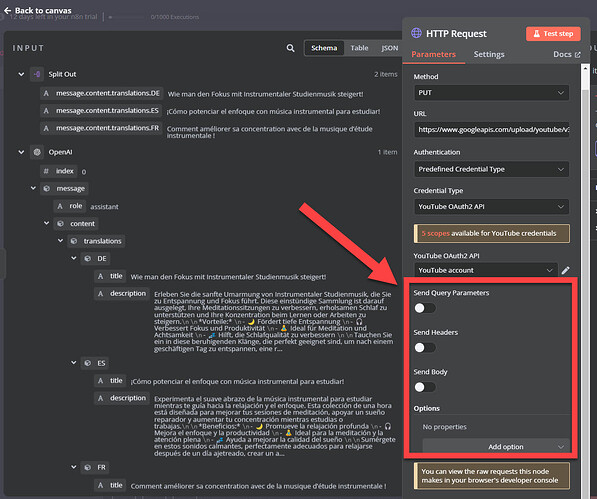Click the HTTP Request globe icon
The width and height of the screenshot is (597, 499).
pos(416,33)
